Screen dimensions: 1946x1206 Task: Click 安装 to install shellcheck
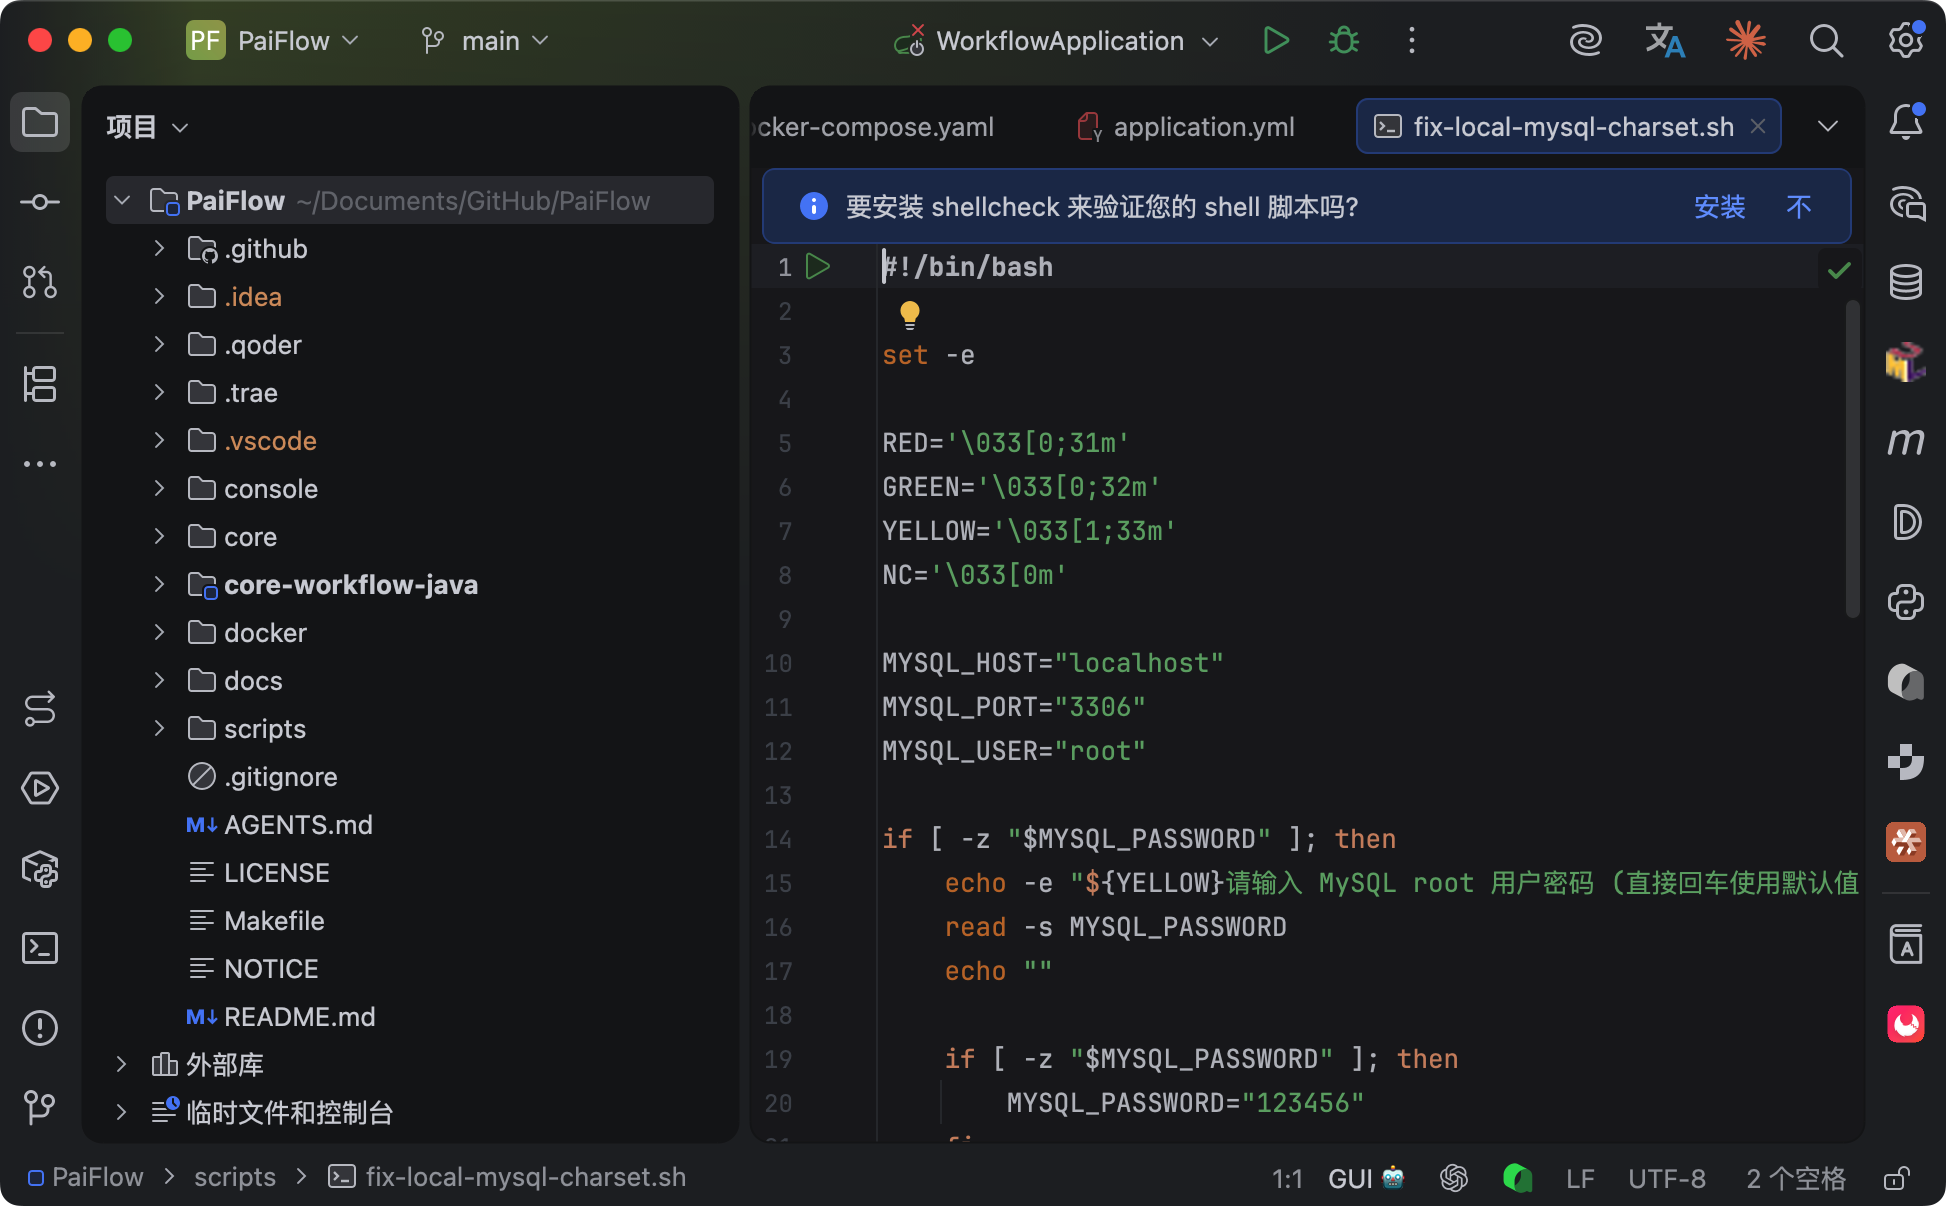tap(1719, 207)
